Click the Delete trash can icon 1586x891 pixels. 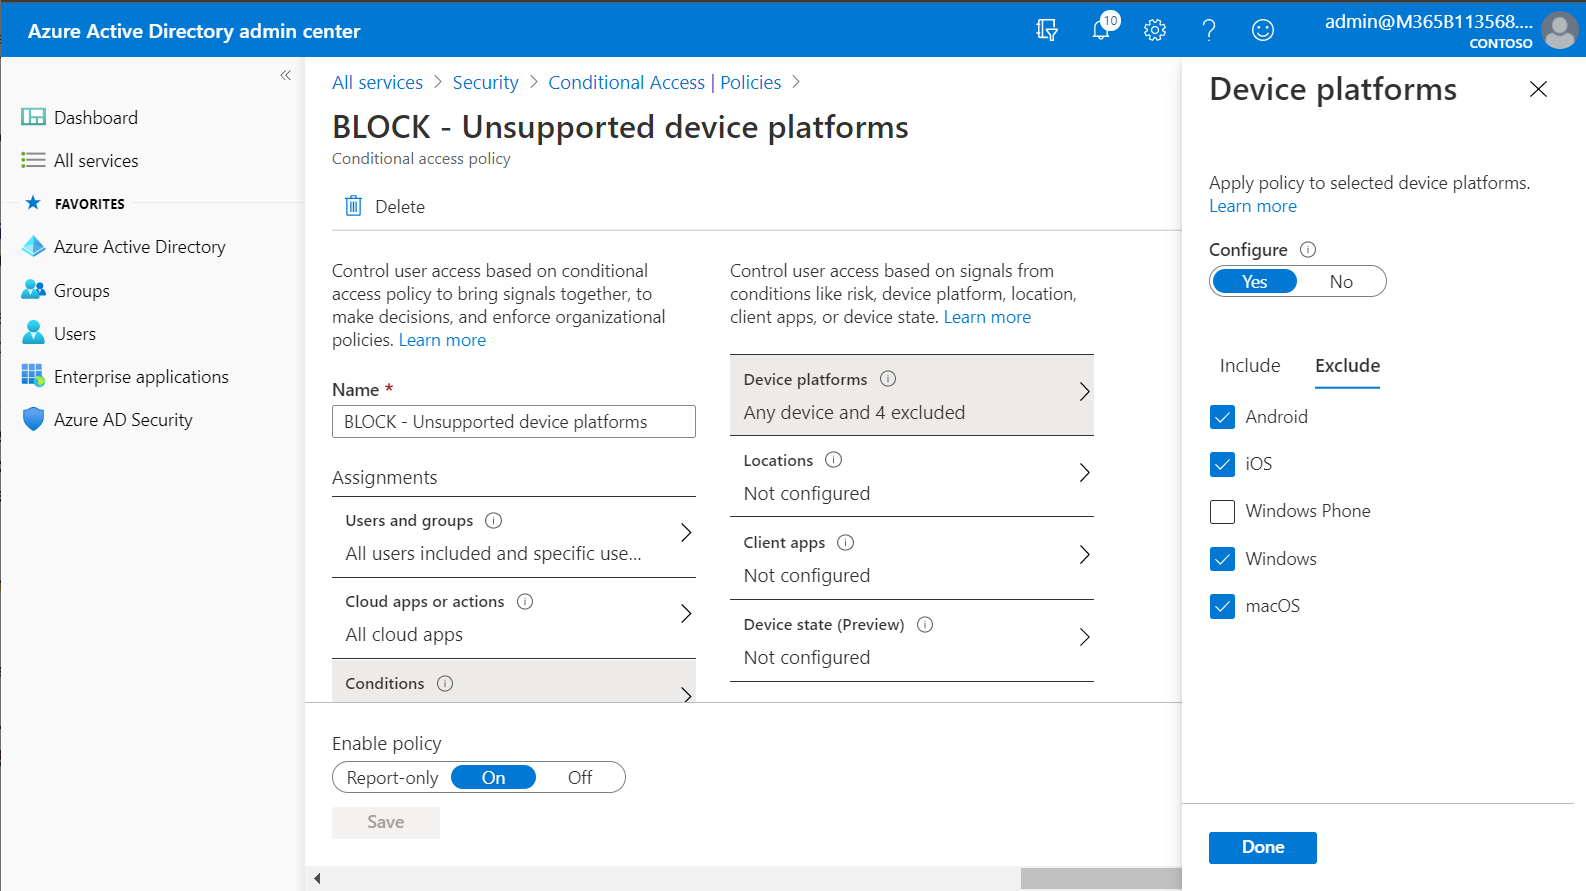point(353,206)
